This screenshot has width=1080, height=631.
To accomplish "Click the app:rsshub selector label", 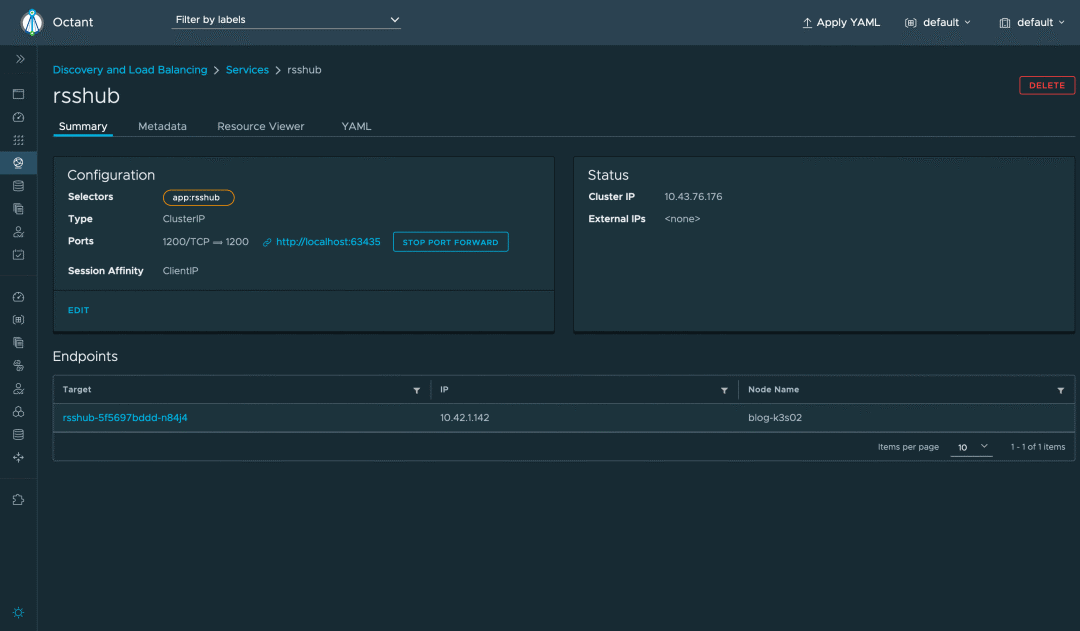I will 198,198.
